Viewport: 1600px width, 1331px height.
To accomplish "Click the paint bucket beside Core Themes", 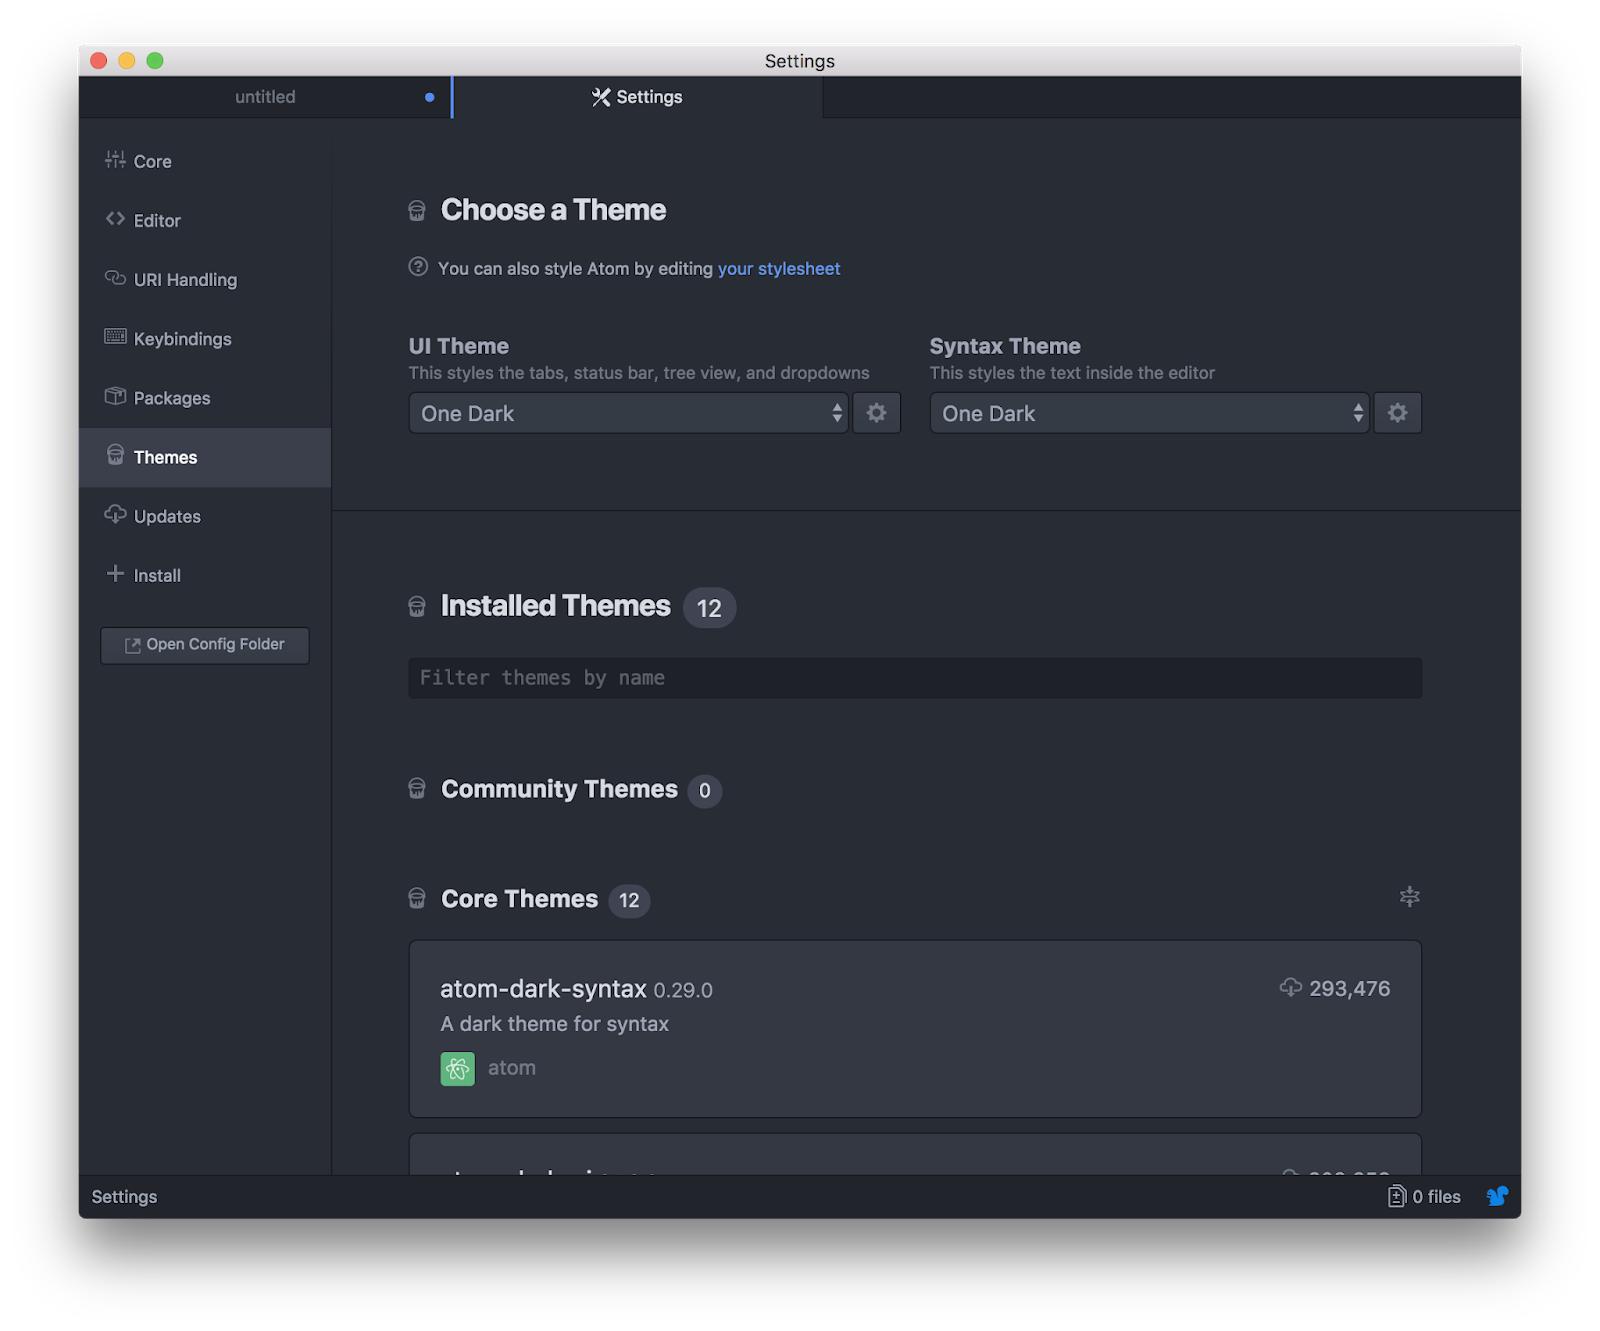I will (x=417, y=899).
